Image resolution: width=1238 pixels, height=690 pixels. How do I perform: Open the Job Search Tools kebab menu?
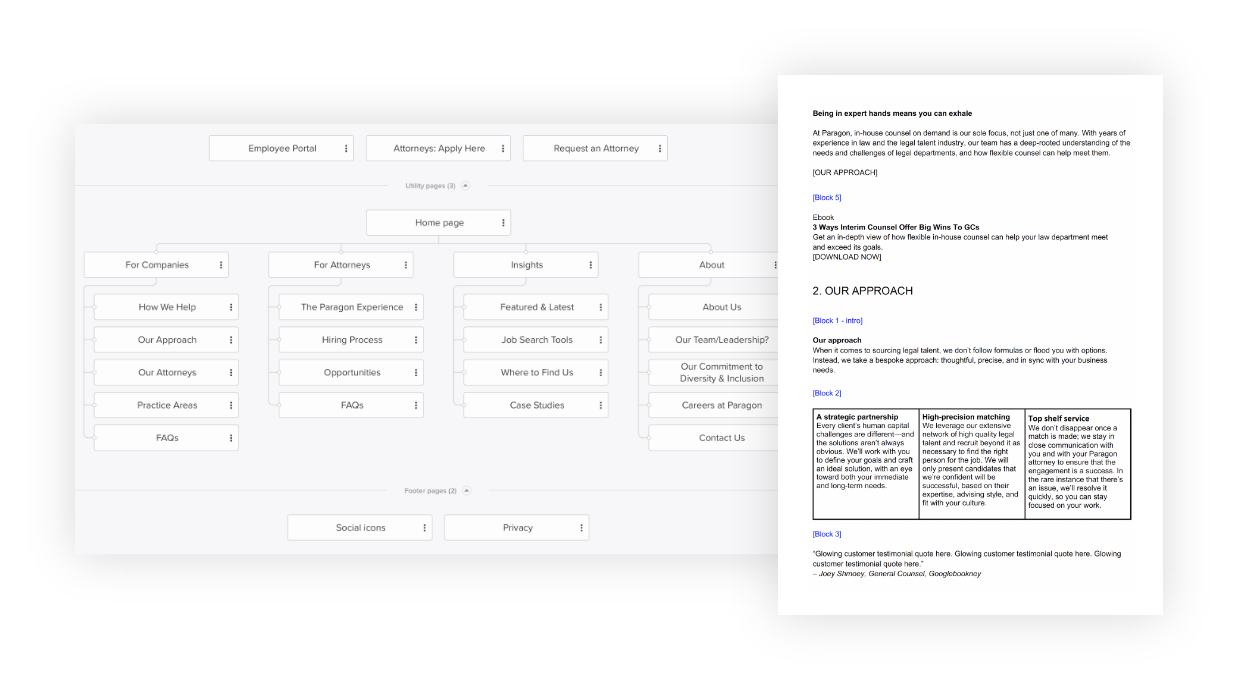601,340
